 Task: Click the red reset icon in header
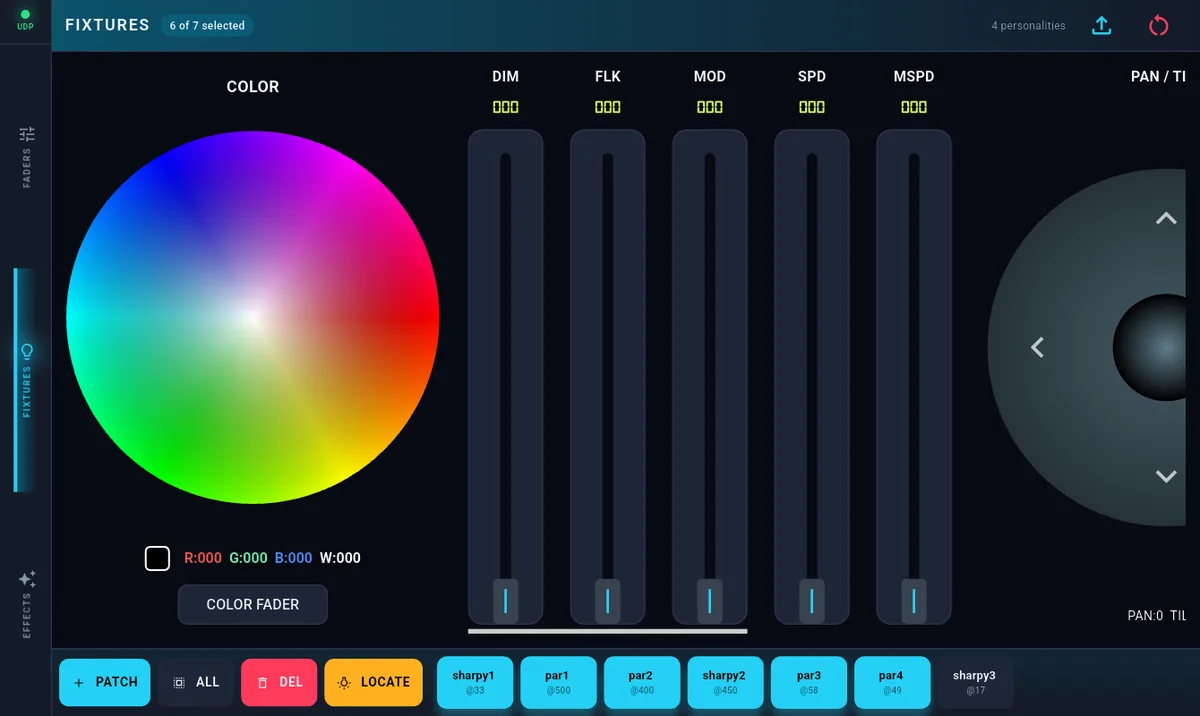point(1158,26)
